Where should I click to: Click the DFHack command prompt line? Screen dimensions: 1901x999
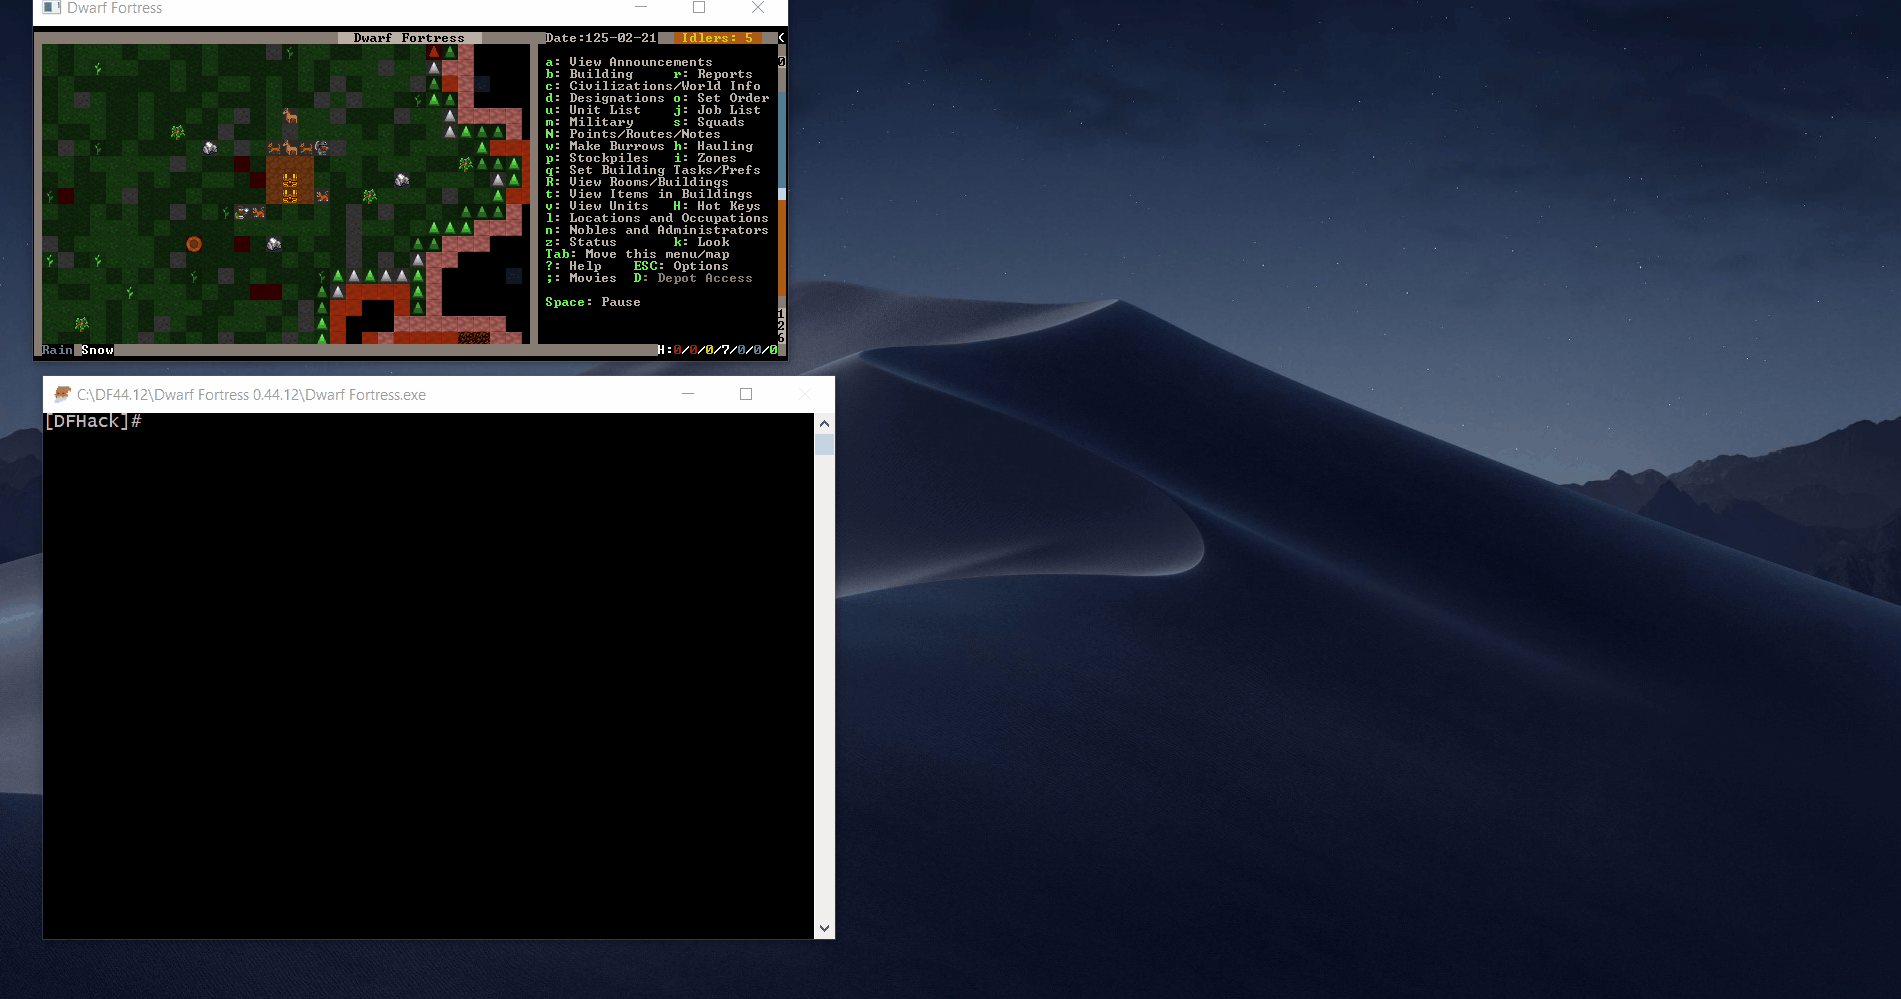point(93,421)
